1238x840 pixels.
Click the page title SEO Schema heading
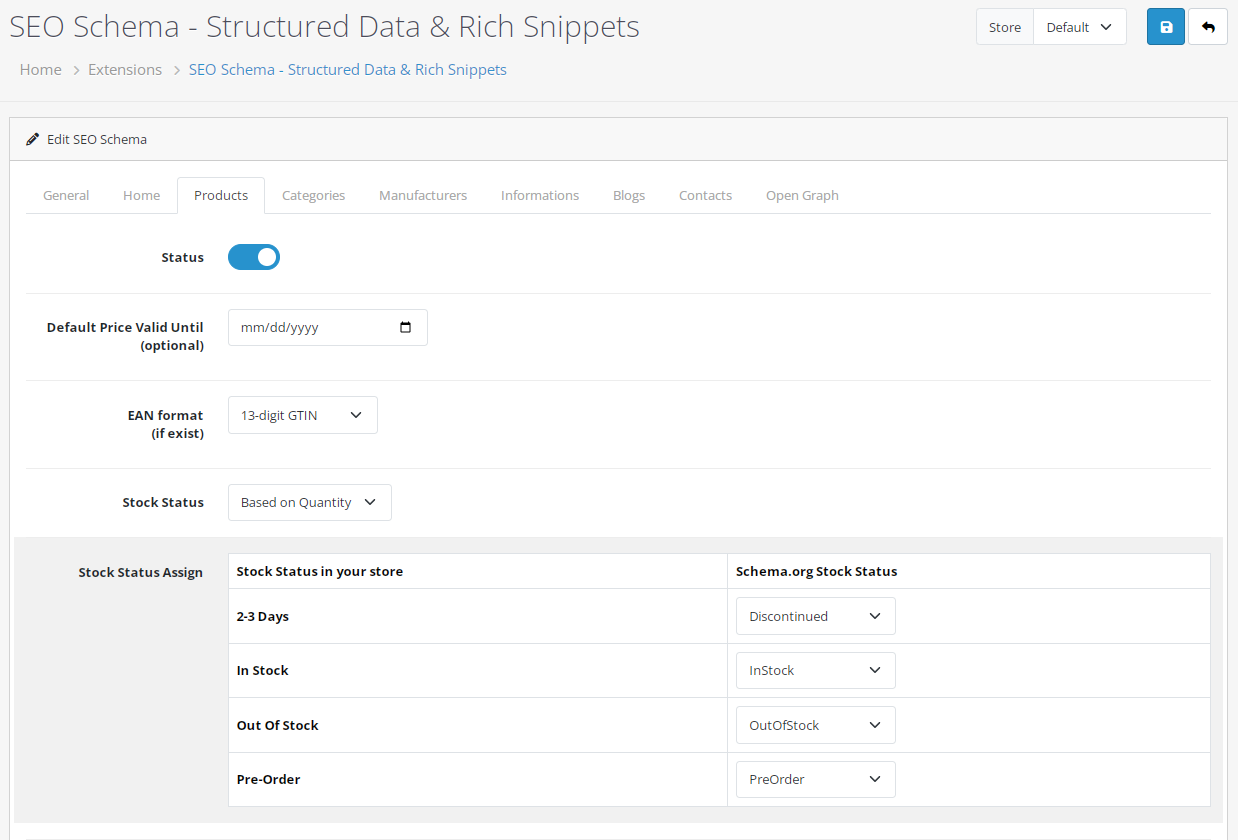[325, 26]
